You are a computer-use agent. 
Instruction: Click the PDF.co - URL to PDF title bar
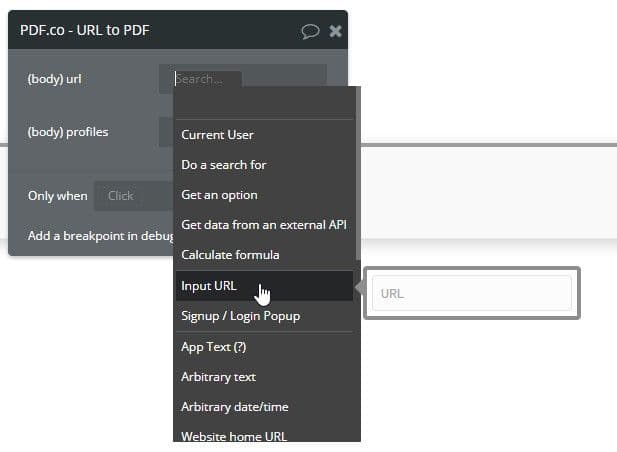pos(150,31)
